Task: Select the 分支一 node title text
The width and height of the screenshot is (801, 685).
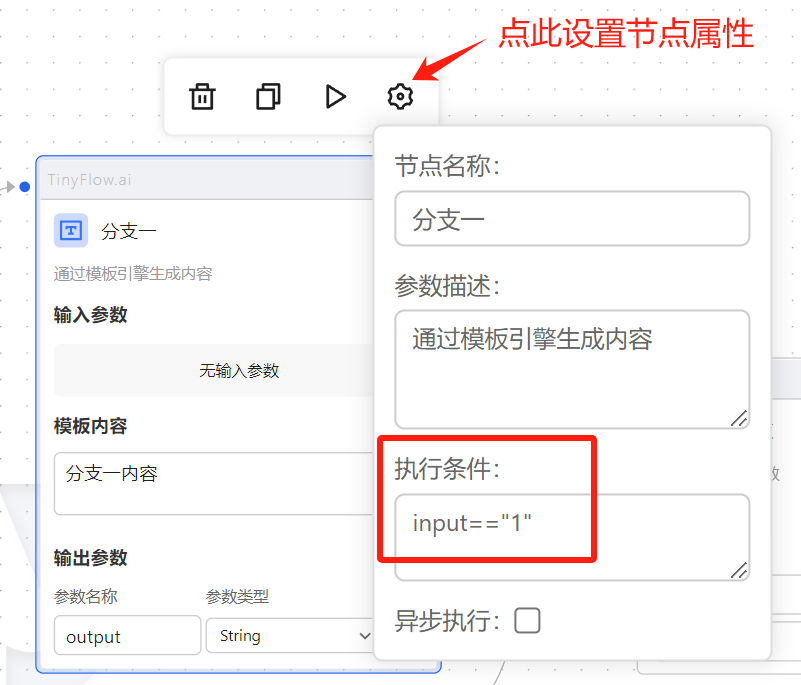Action: pyautogui.click(x=129, y=232)
